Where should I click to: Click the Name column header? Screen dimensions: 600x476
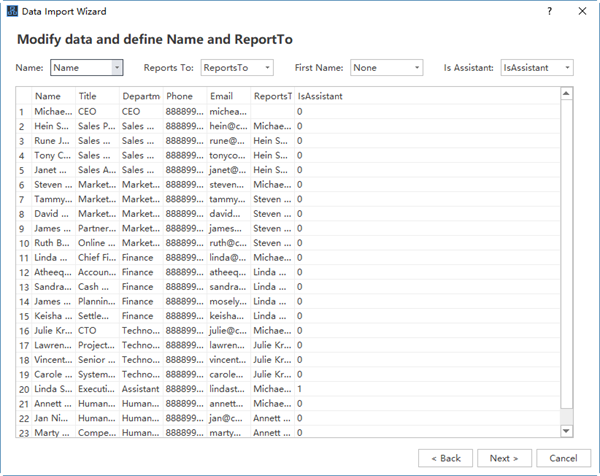pyautogui.click(x=48, y=96)
